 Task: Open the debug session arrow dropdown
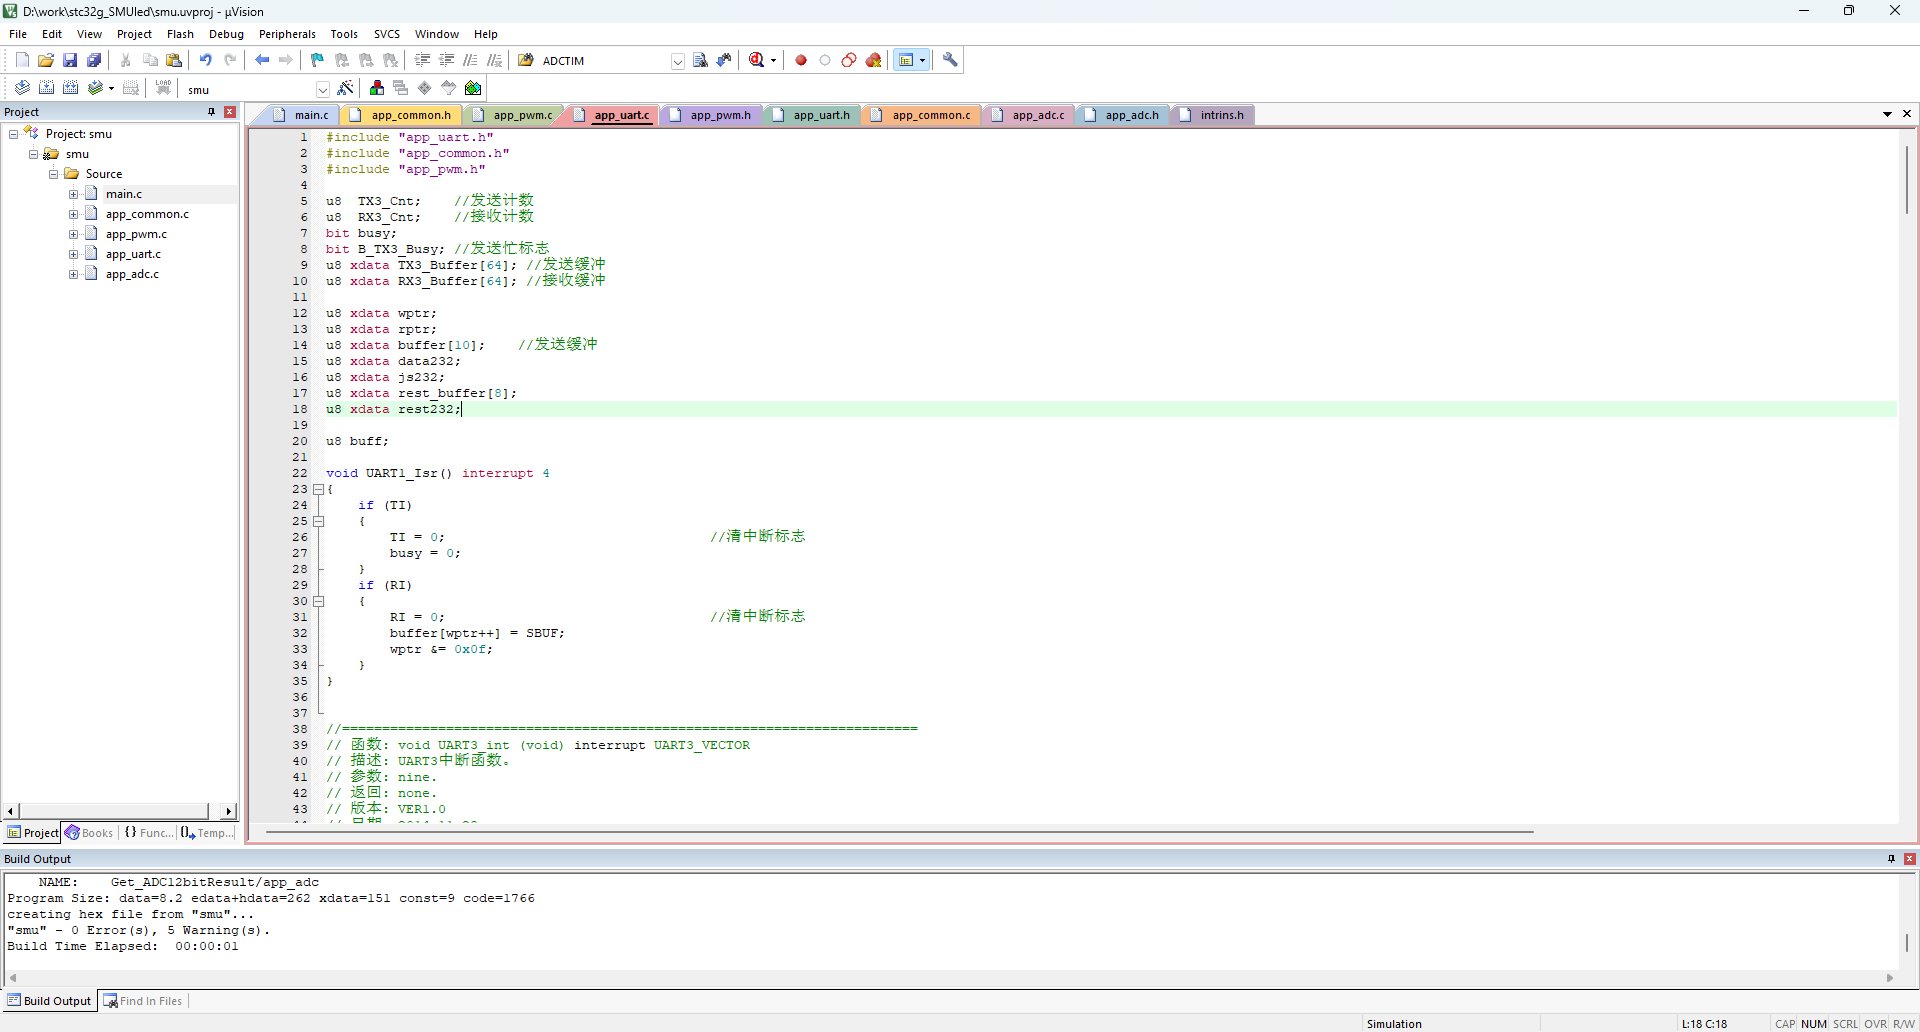773,60
